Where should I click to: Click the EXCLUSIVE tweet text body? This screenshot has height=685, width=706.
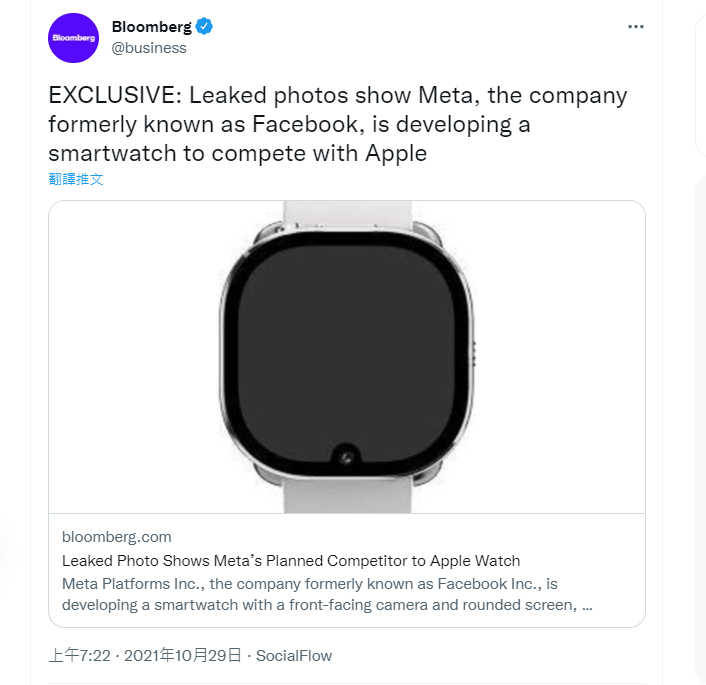click(337, 125)
